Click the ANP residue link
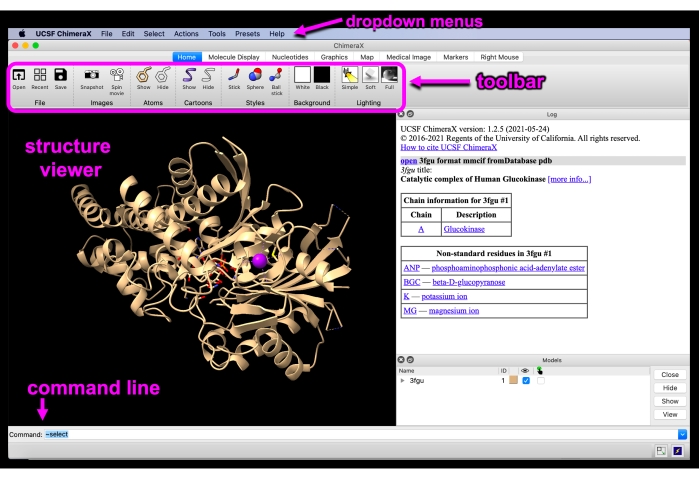699x479 pixels. click(411, 268)
